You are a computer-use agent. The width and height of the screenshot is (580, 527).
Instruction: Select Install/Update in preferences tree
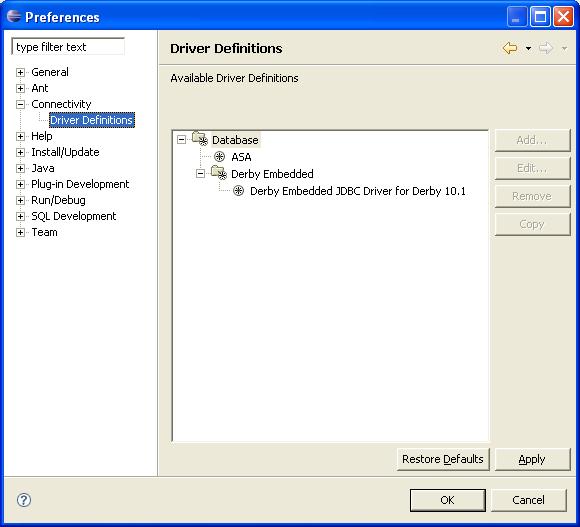[x=65, y=152]
